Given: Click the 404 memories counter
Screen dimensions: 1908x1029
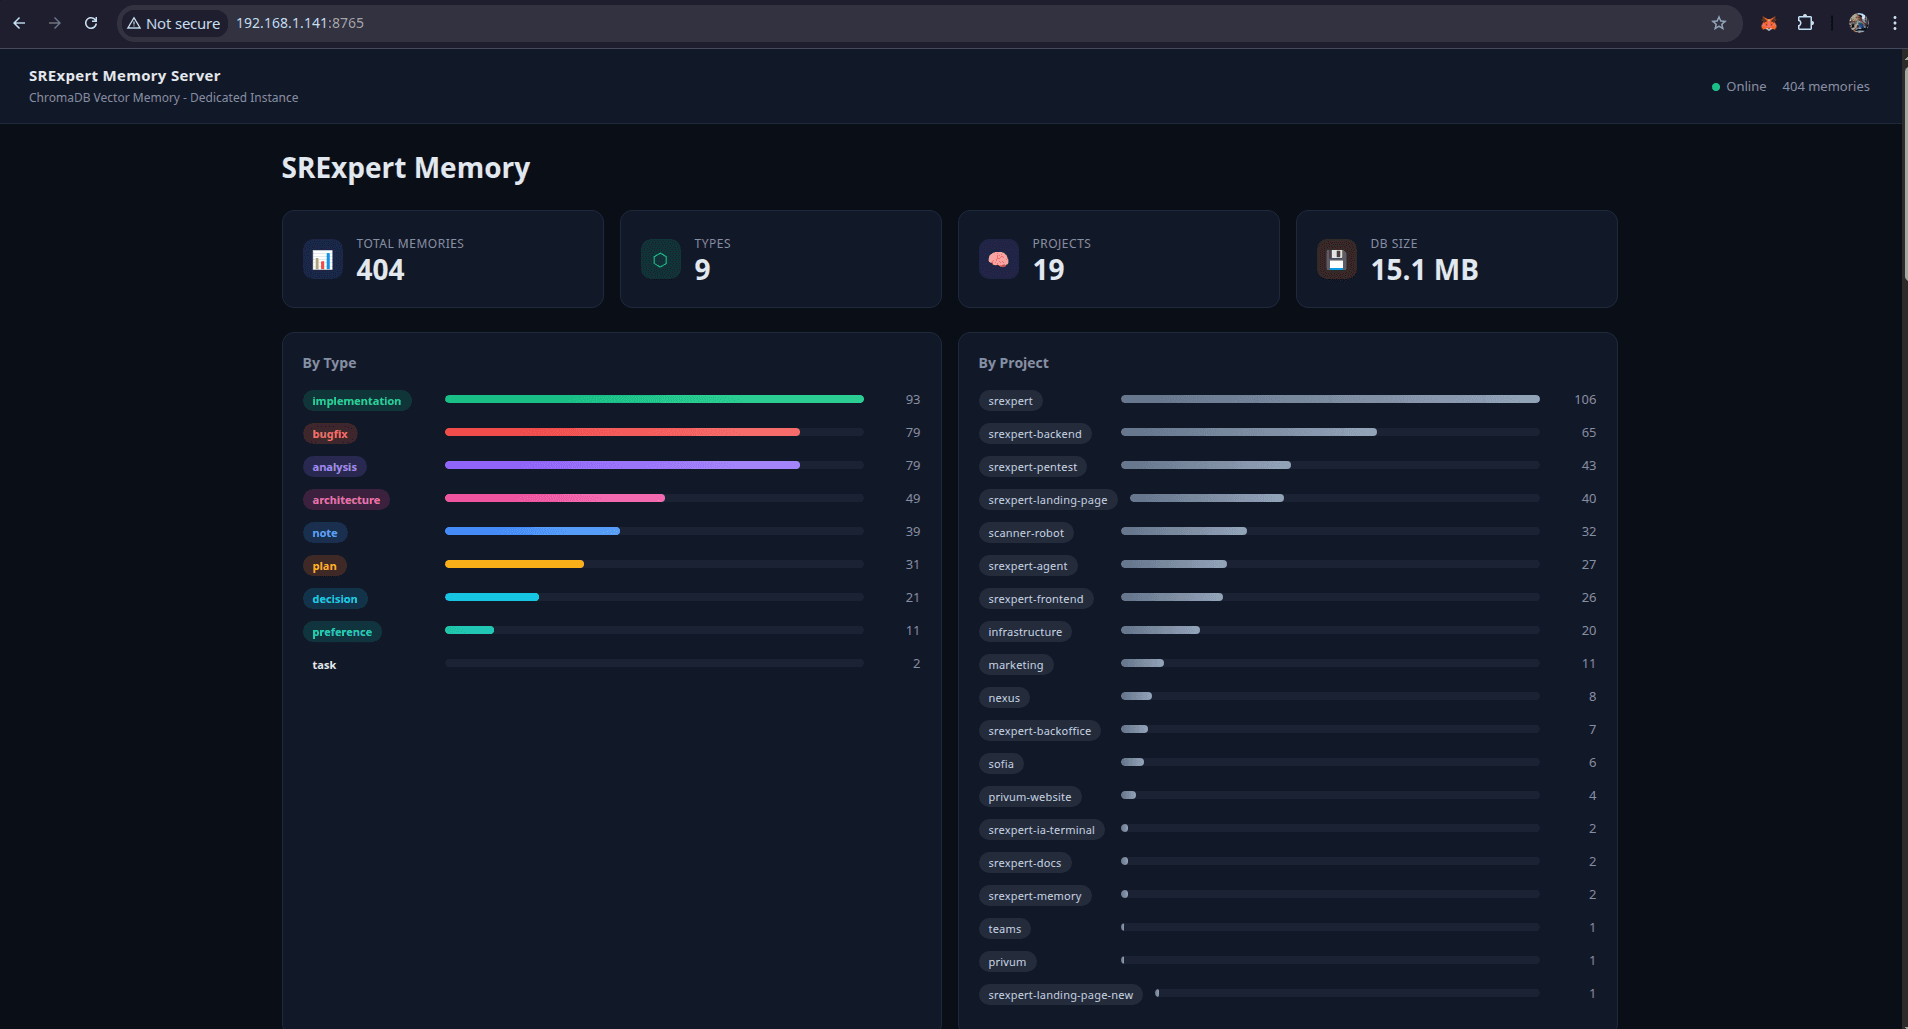Looking at the screenshot, I should click(1825, 86).
